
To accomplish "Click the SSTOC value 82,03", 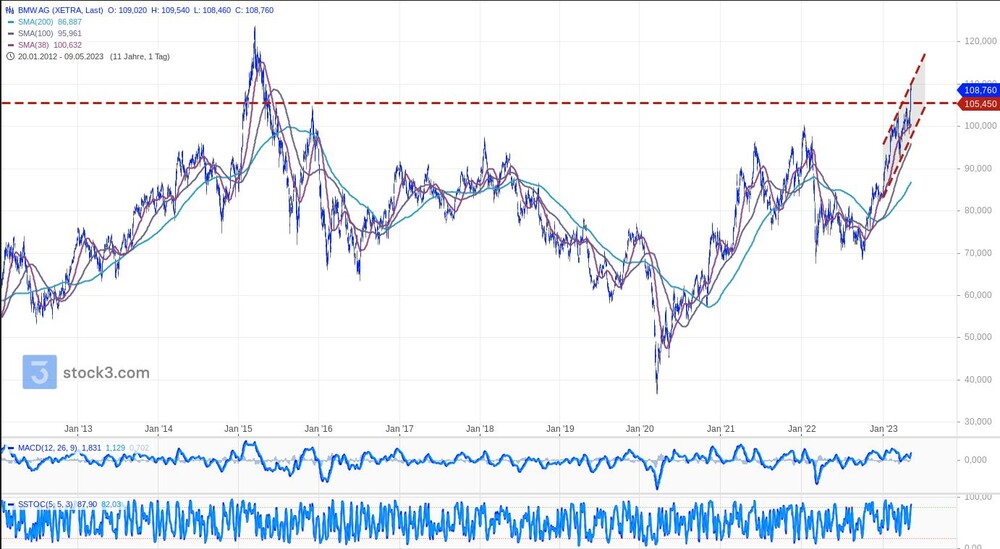I will coord(112,504).
